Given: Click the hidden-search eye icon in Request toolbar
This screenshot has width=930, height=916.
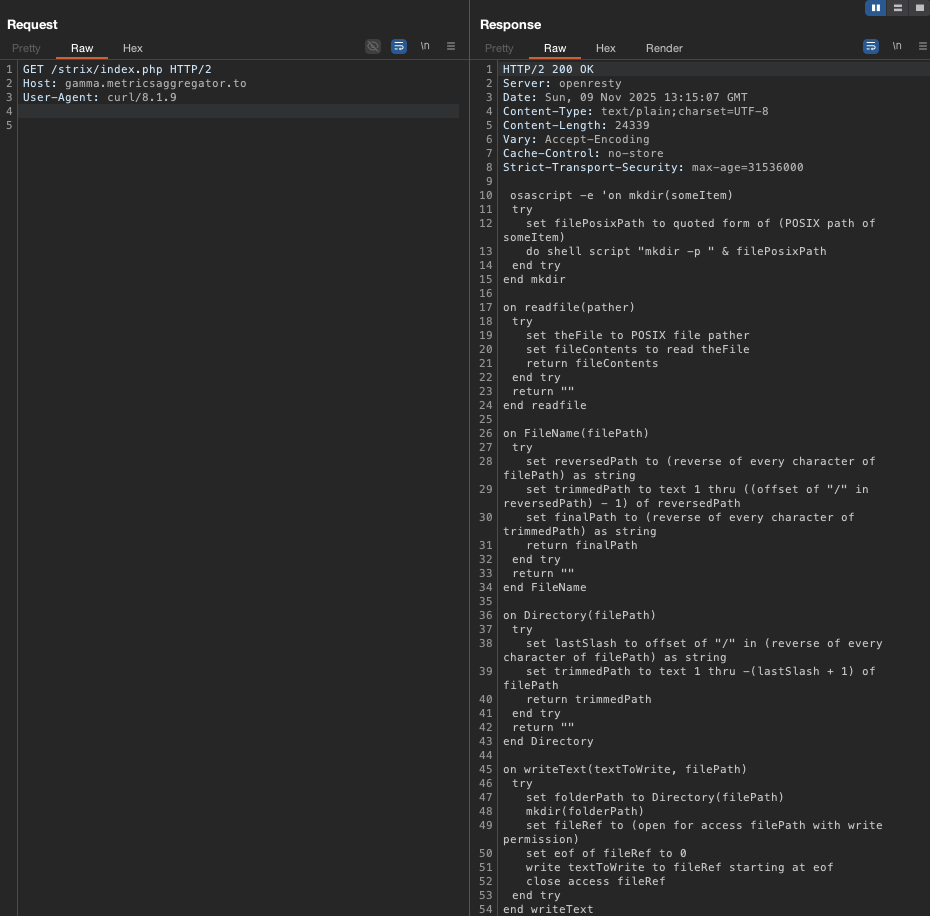Looking at the screenshot, I should tap(373, 46).
